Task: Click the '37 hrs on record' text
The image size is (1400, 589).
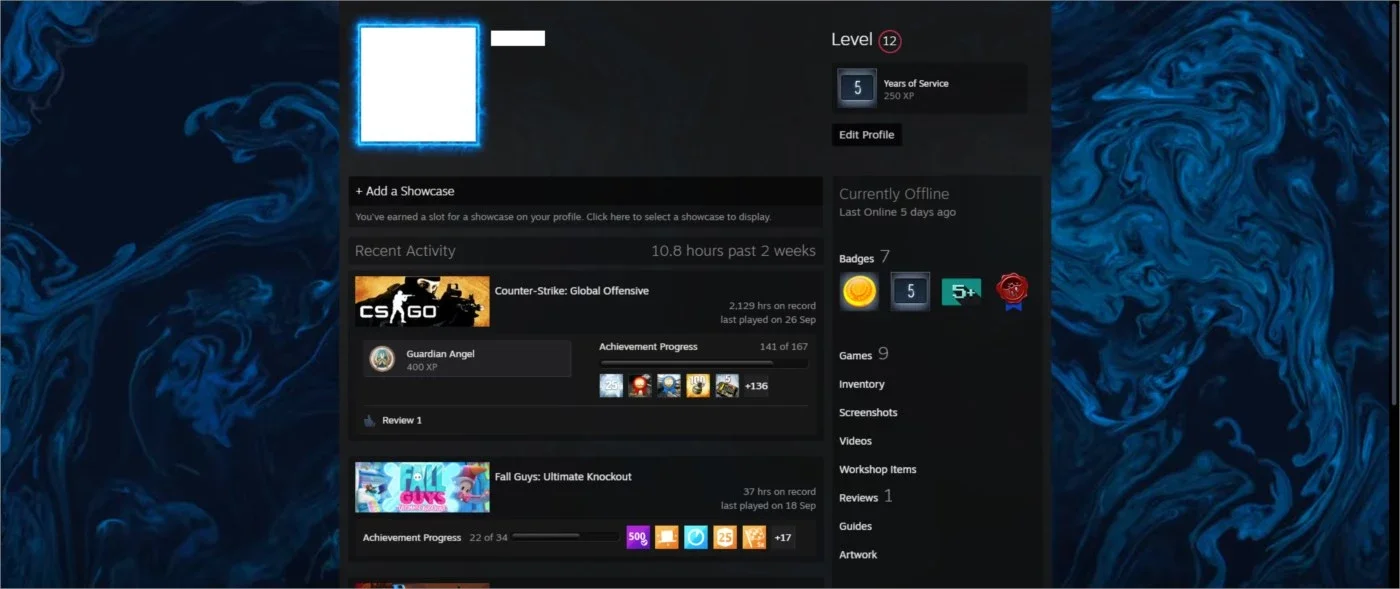Action: click(x=779, y=492)
